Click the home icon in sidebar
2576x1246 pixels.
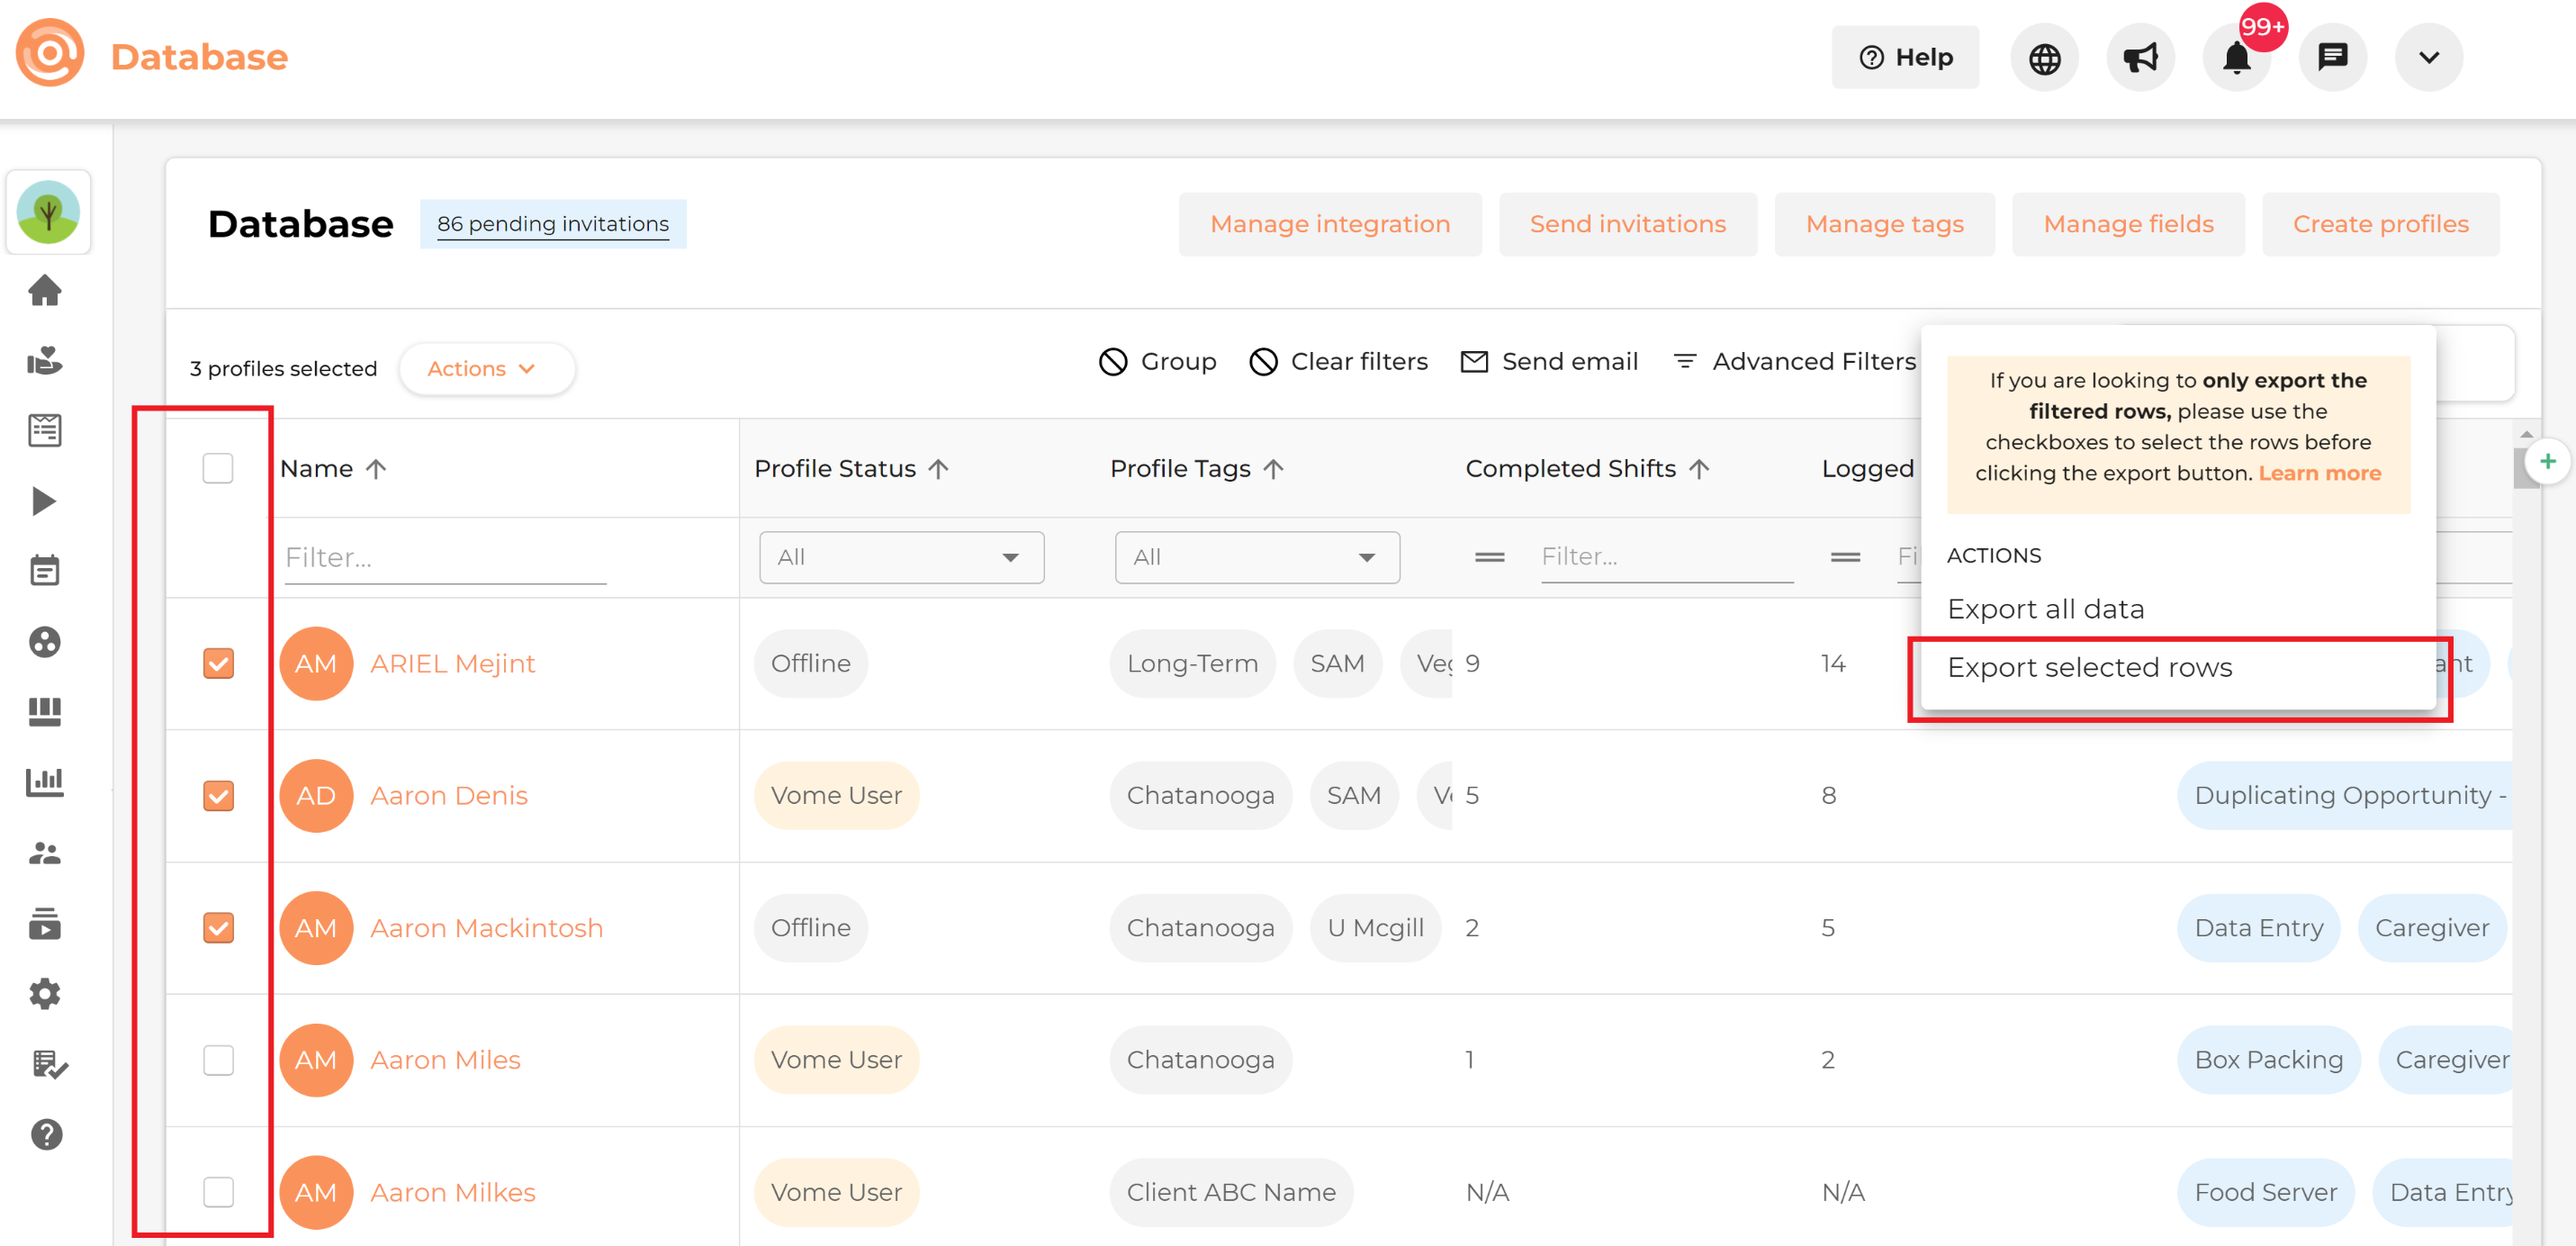coord(45,291)
